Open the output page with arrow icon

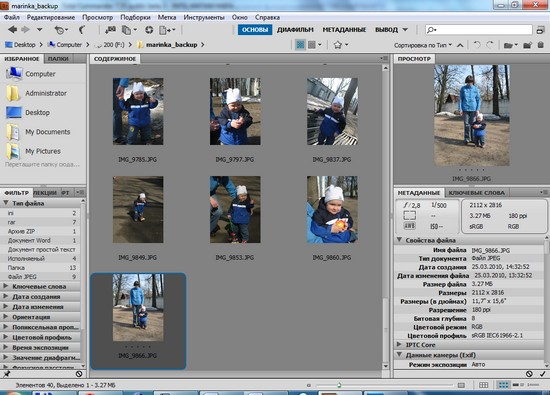[167, 30]
